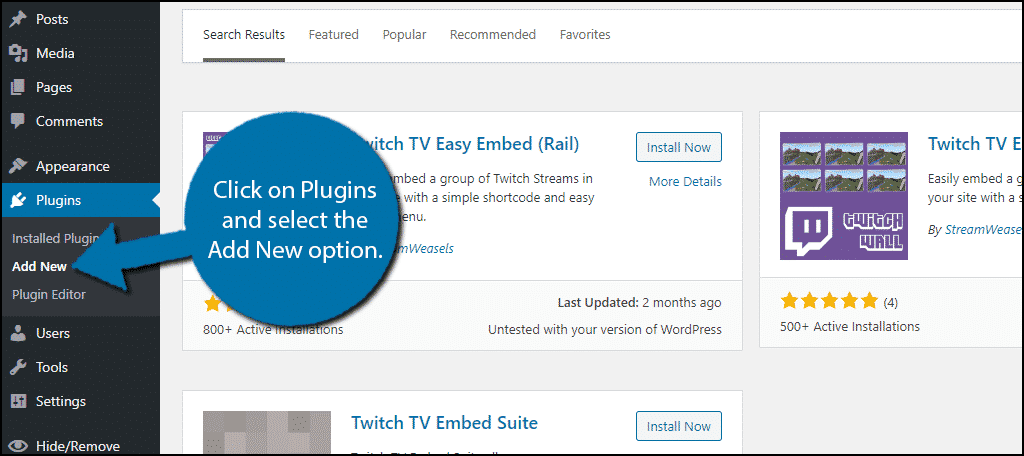The height and width of the screenshot is (456, 1024).
Task: Select Add New under Plugins
Action: [x=39, y=267]
